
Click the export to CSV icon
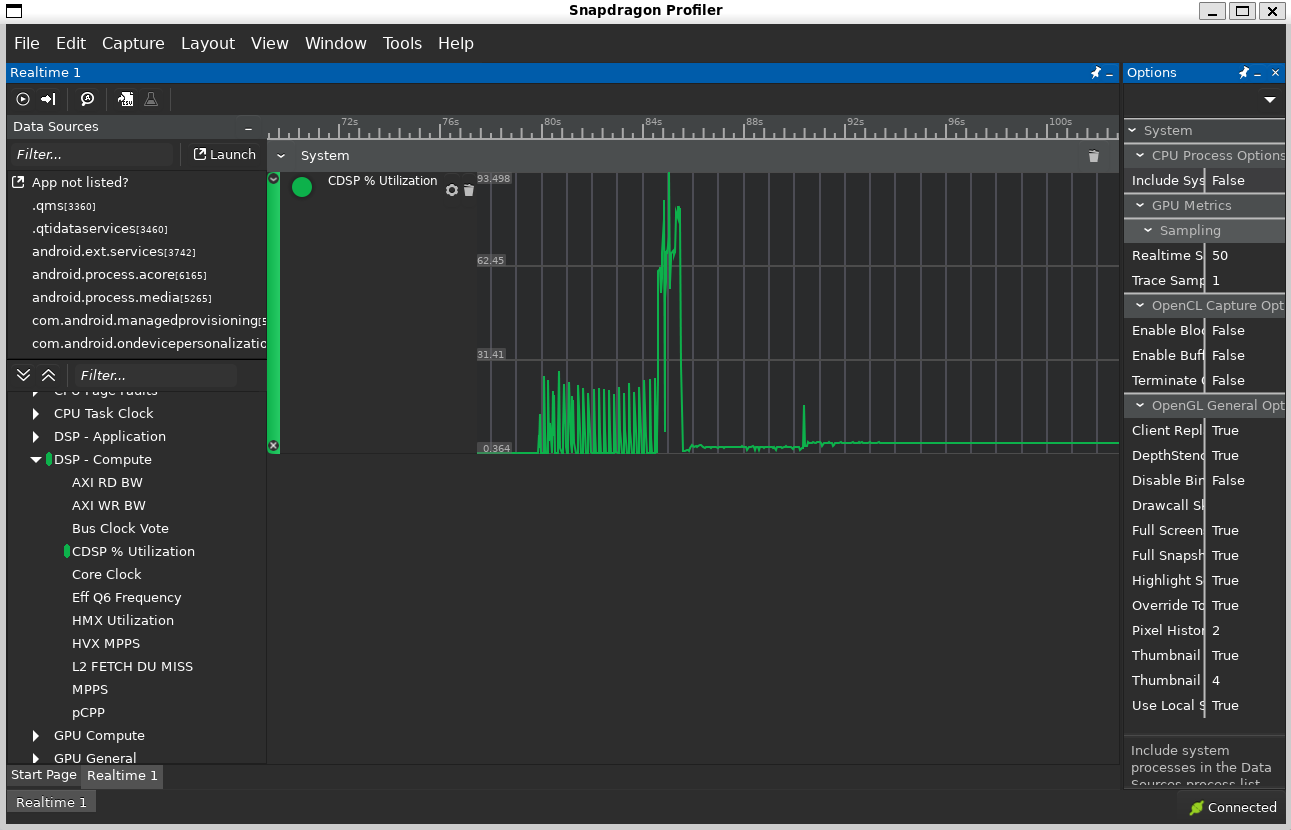pos(126,99)
